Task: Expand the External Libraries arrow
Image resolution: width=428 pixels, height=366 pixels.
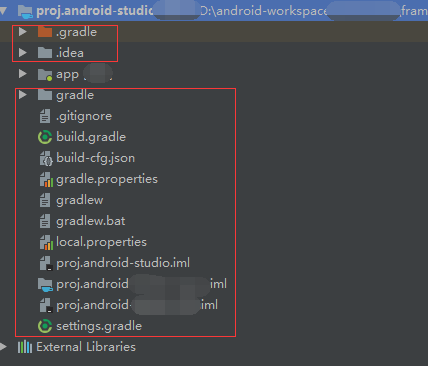Action: point(3,347)
